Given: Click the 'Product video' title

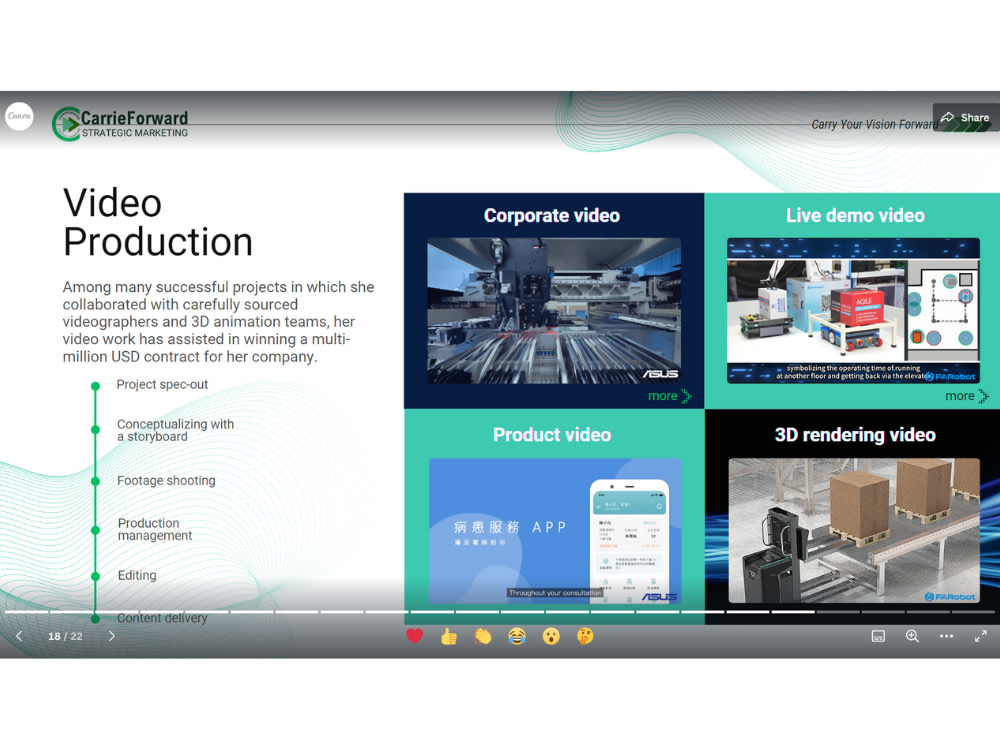Looking at the screenshot, I should click(x=552, y=435).
